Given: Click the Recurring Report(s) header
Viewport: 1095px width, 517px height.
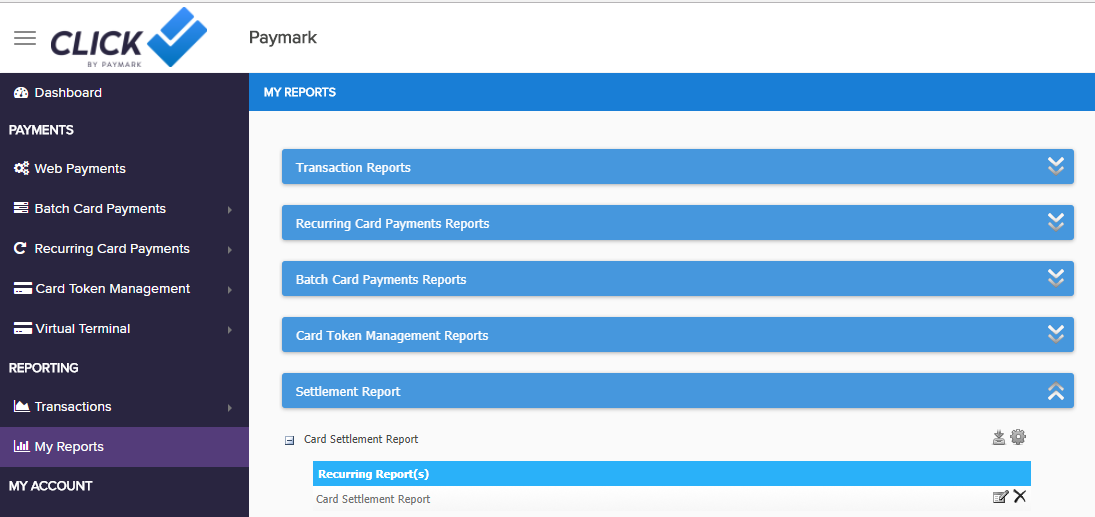Looking at the screenshot, I should (672, 474).
